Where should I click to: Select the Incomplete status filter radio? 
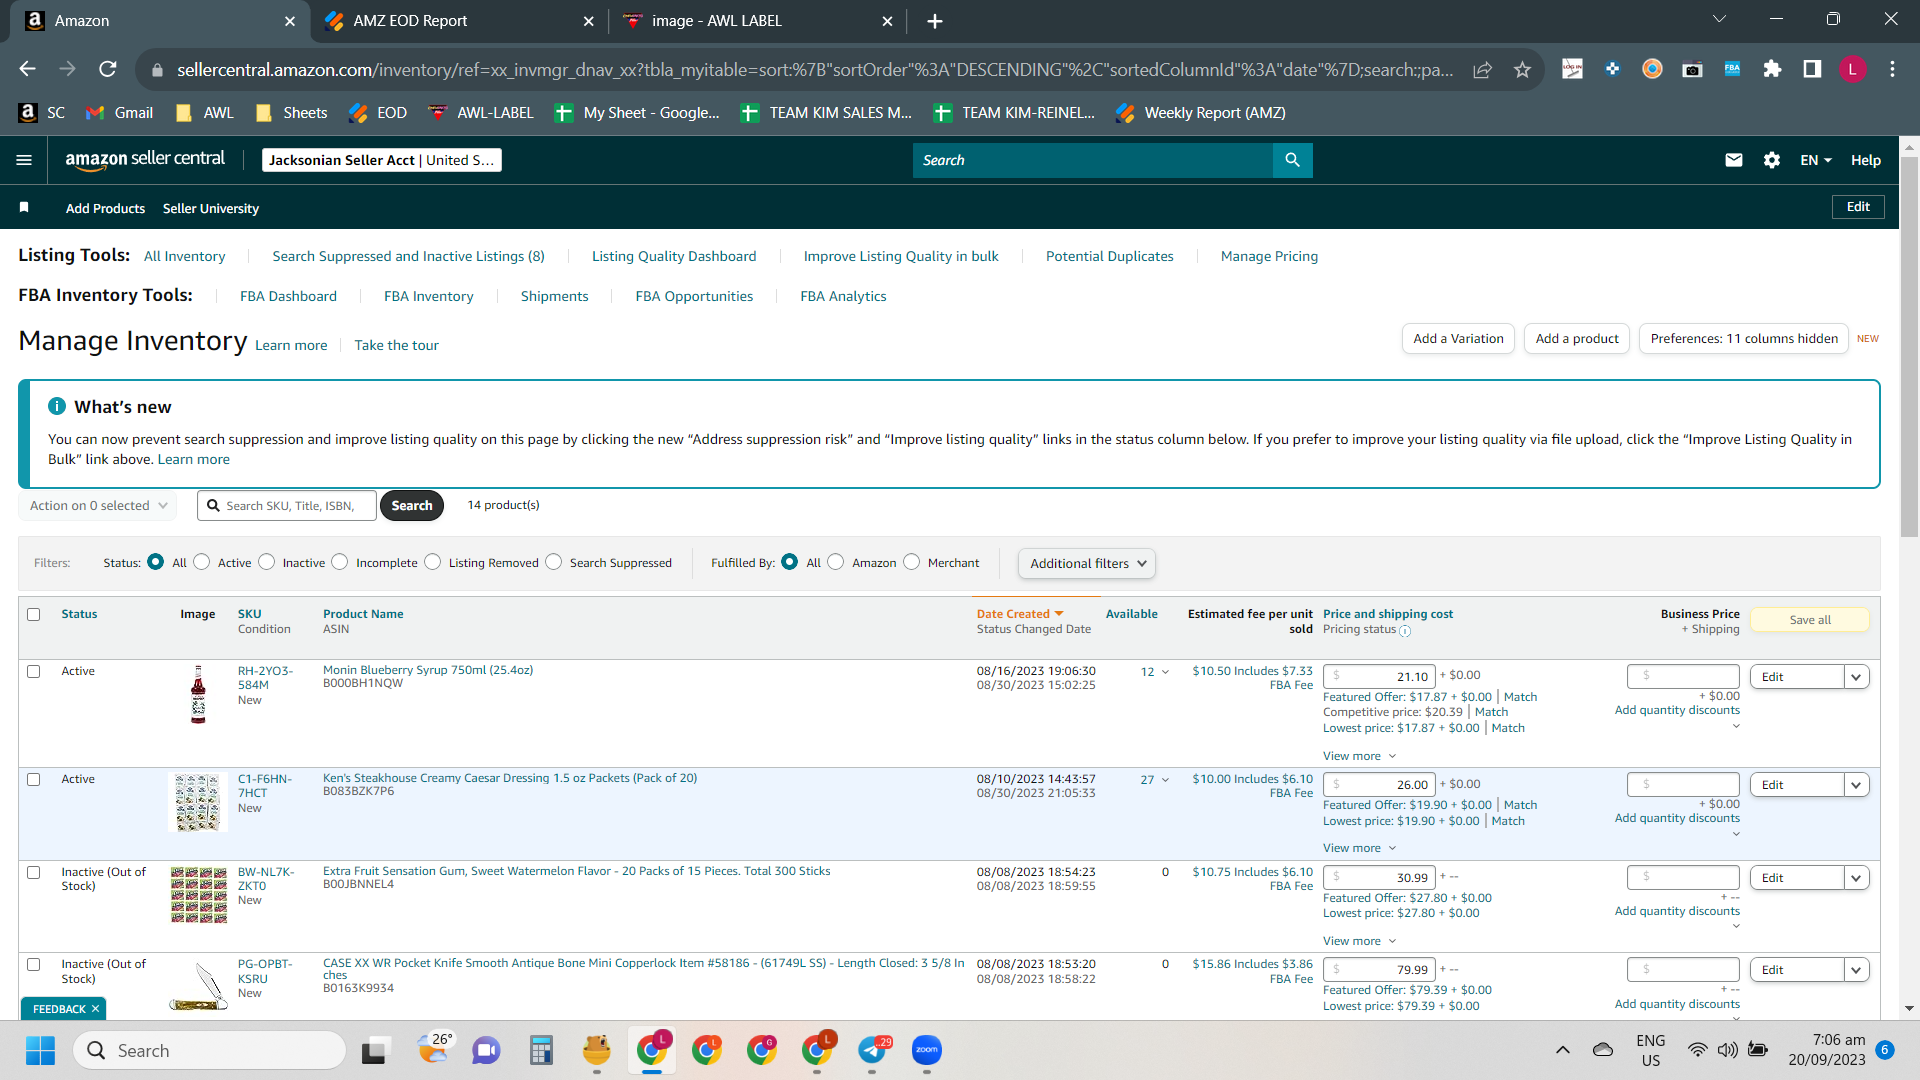340,562
